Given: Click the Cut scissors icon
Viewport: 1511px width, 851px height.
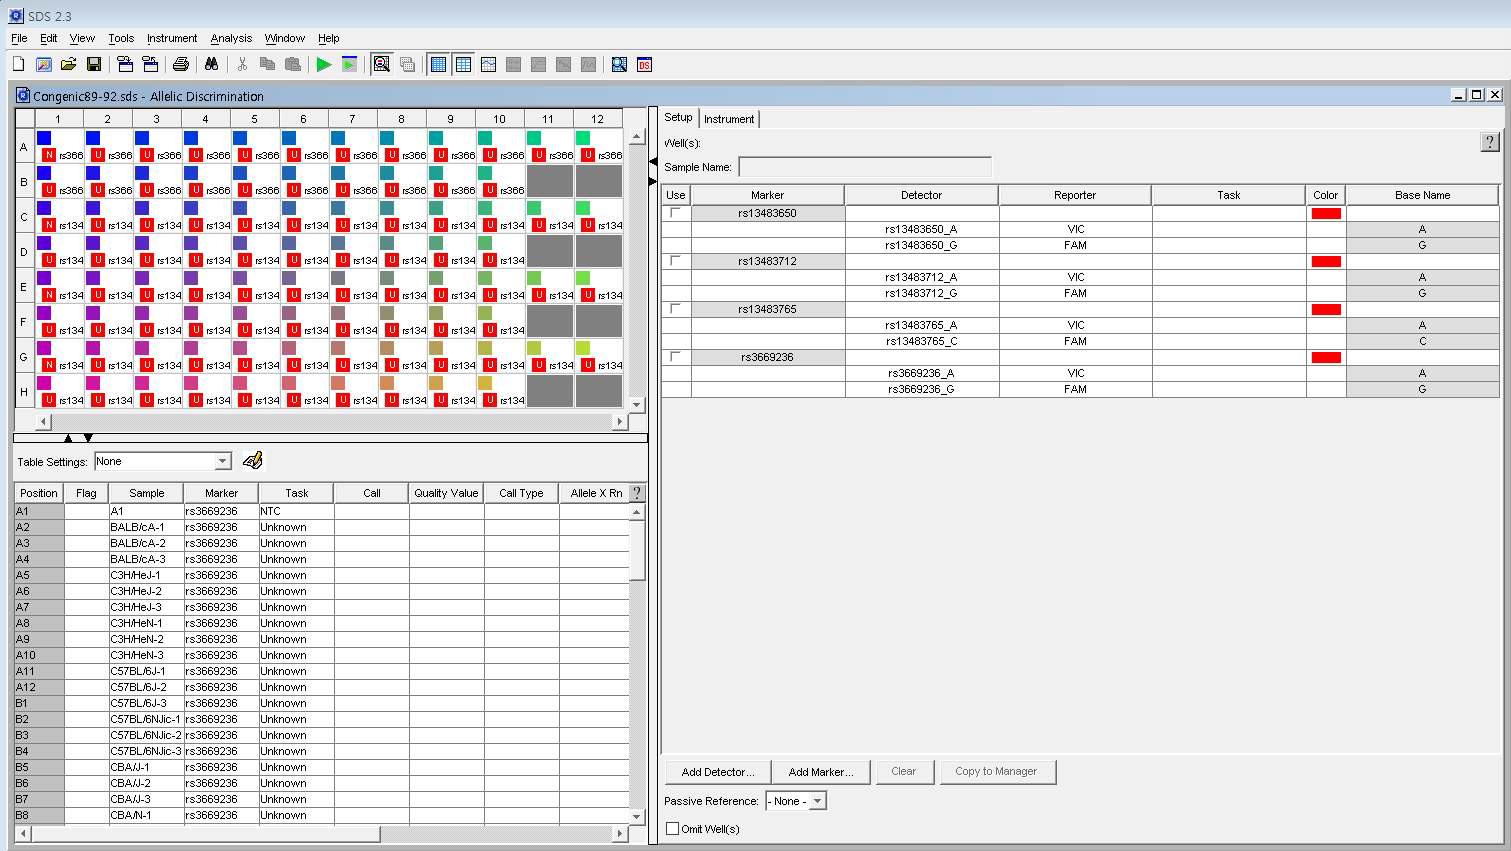Looking at the screenshot, I should coord(242,64).
